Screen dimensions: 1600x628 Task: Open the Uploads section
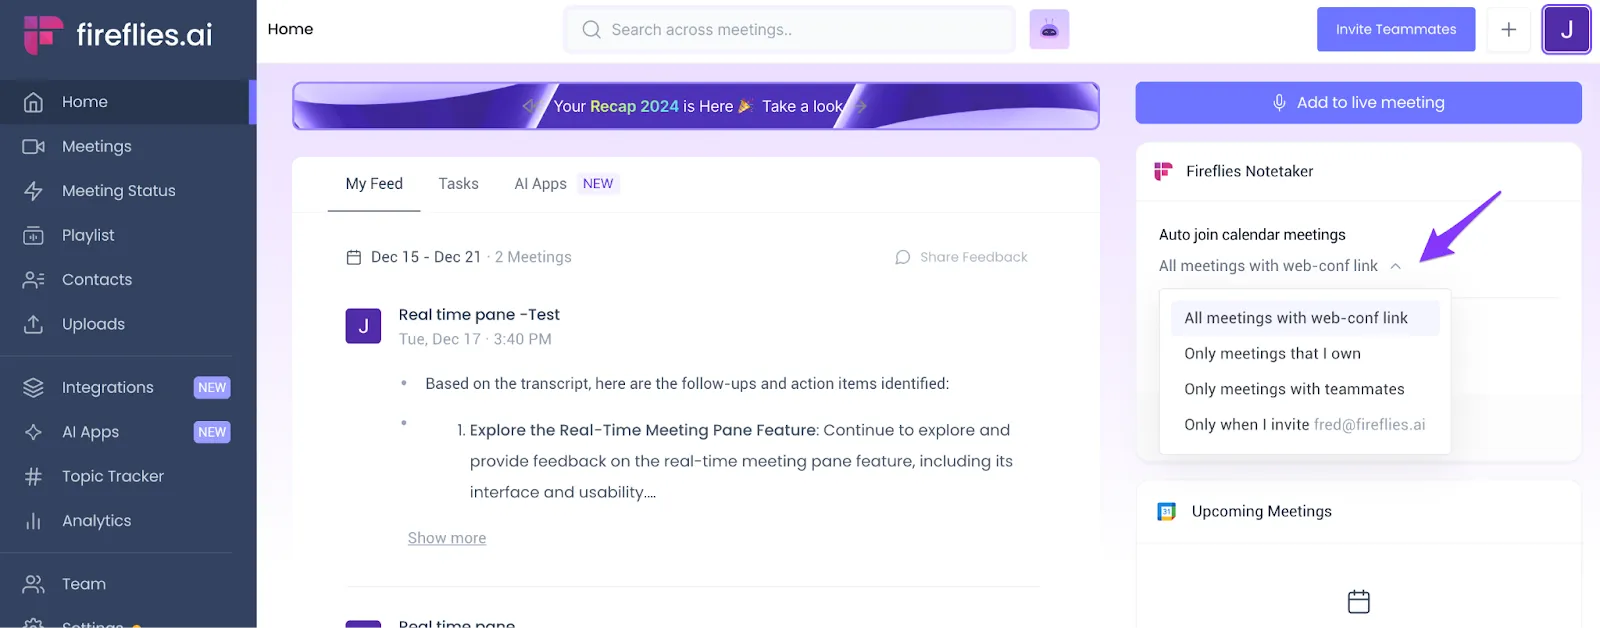pos(126,324)
